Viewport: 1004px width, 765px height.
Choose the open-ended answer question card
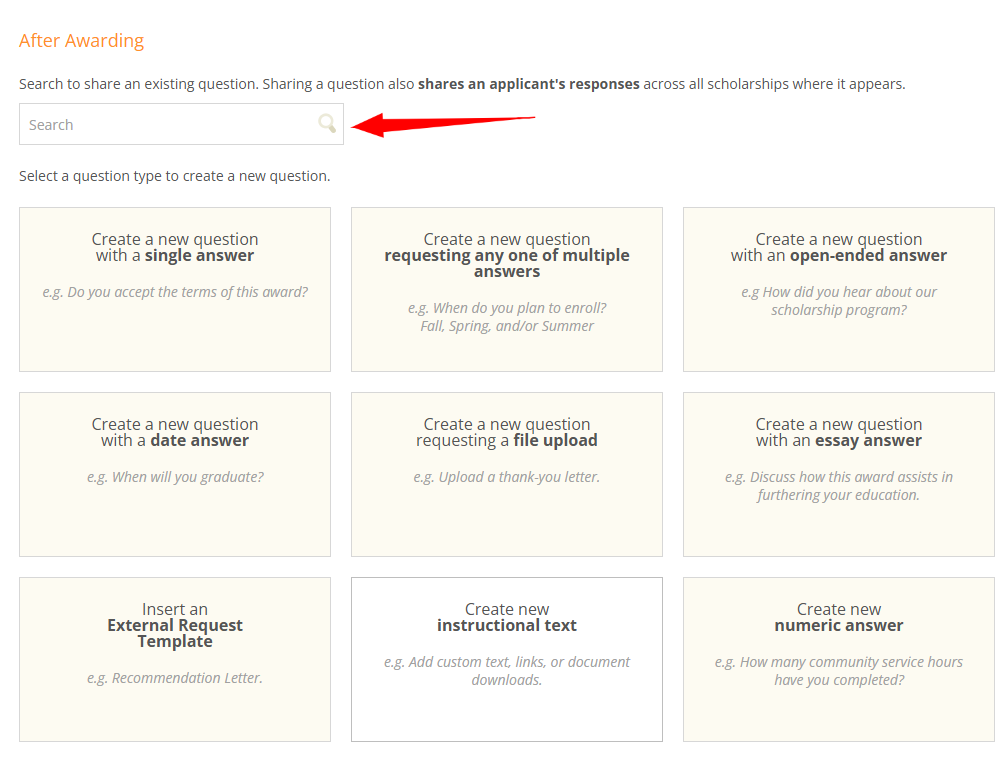(838, 288)
